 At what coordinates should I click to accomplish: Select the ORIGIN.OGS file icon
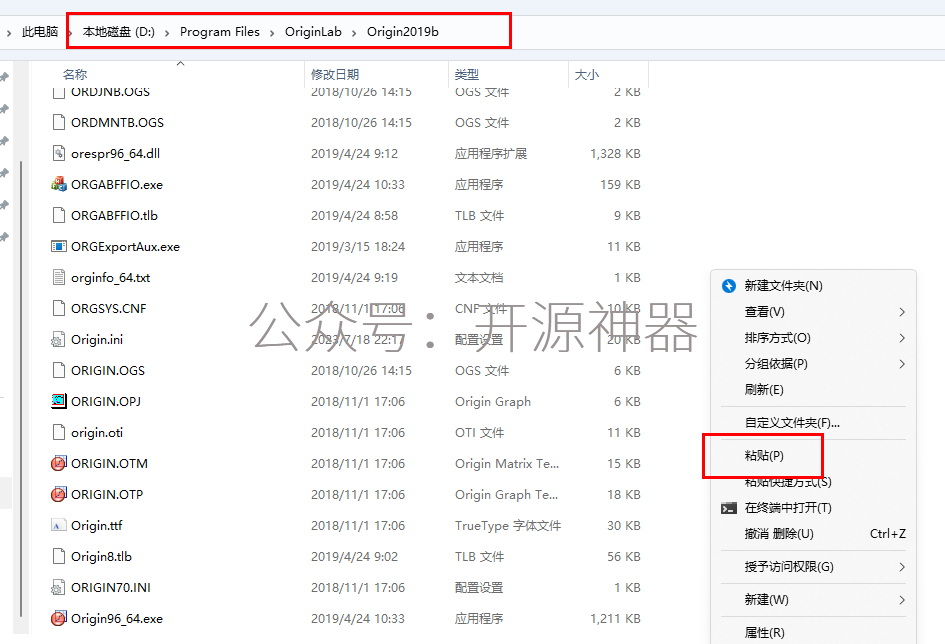[x=58, y=370]
